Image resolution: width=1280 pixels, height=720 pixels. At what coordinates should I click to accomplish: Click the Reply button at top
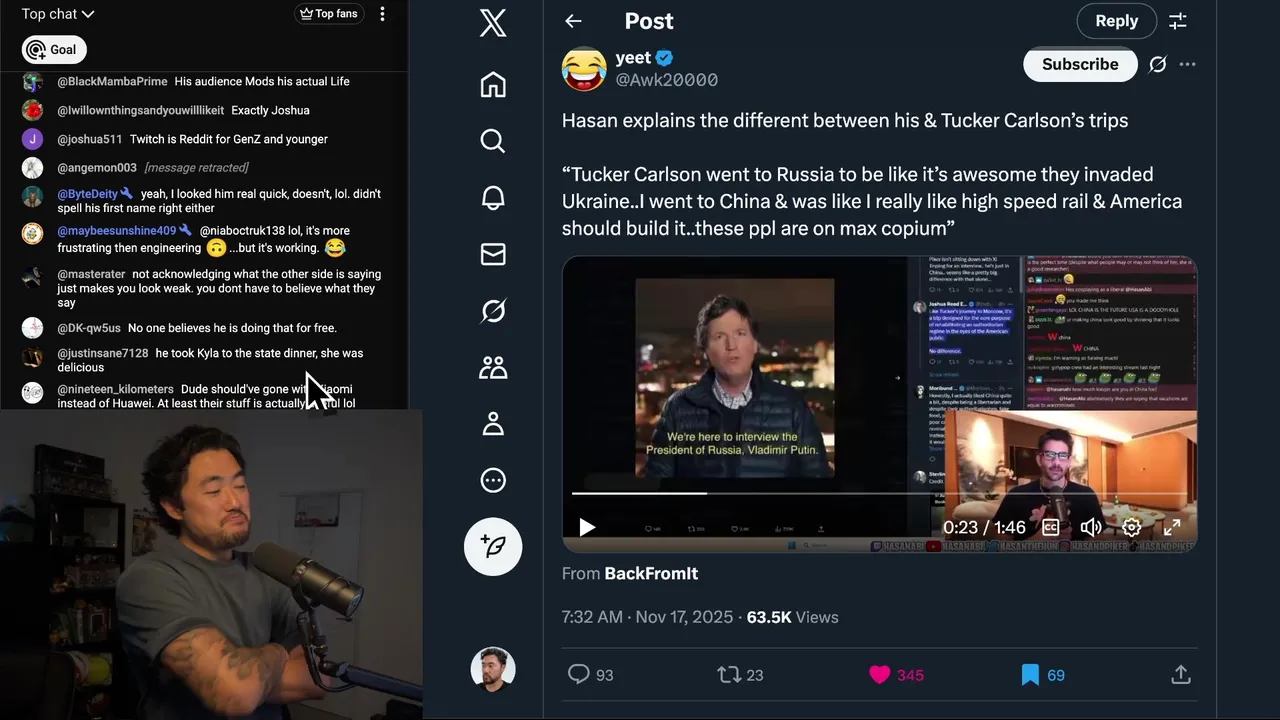pyautogui.click(x=1116, y=21)
